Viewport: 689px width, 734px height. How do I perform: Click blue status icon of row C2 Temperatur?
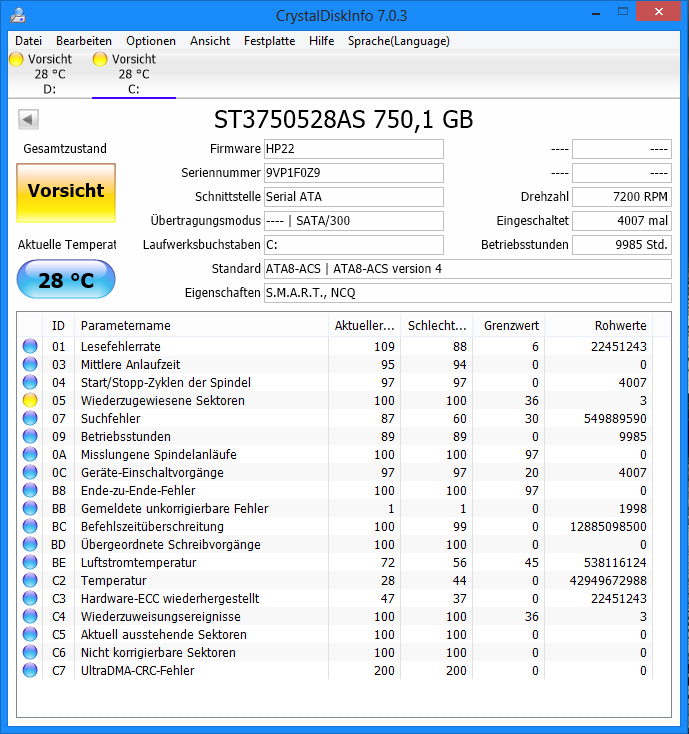[x=30, y=580]
